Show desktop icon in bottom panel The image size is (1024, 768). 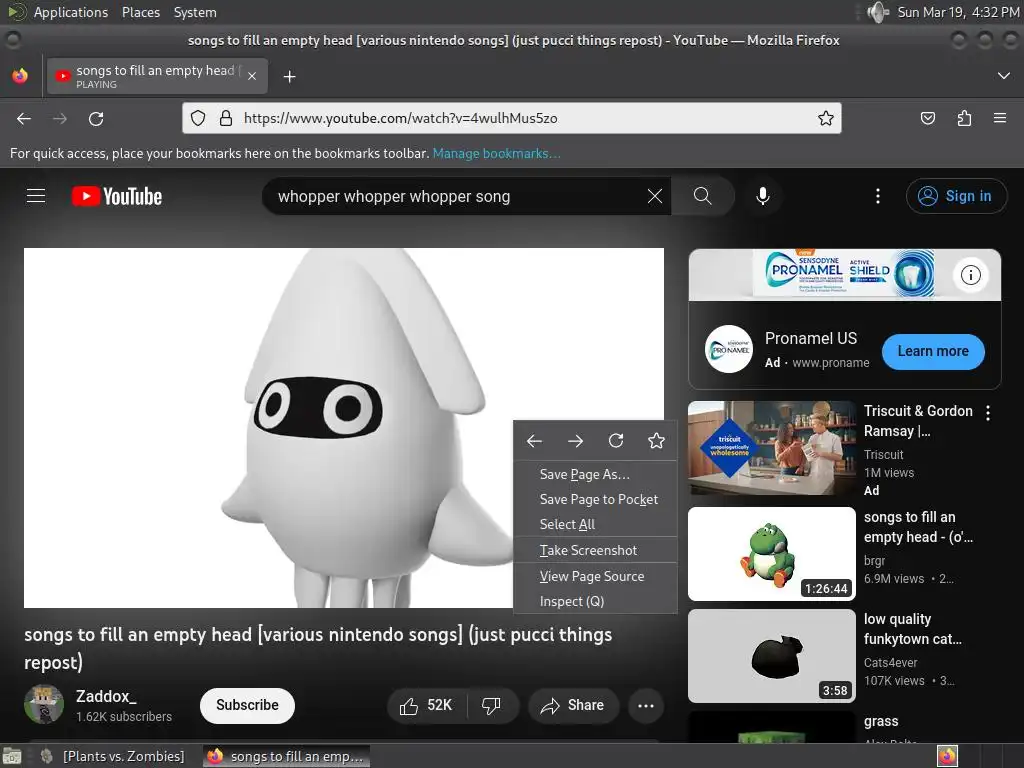[12, 756]
